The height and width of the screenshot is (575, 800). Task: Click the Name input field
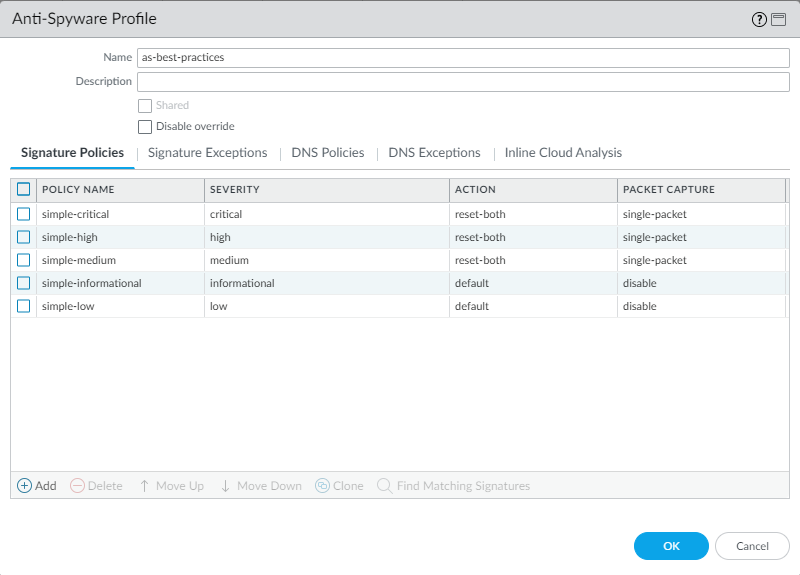click(463, 58)
